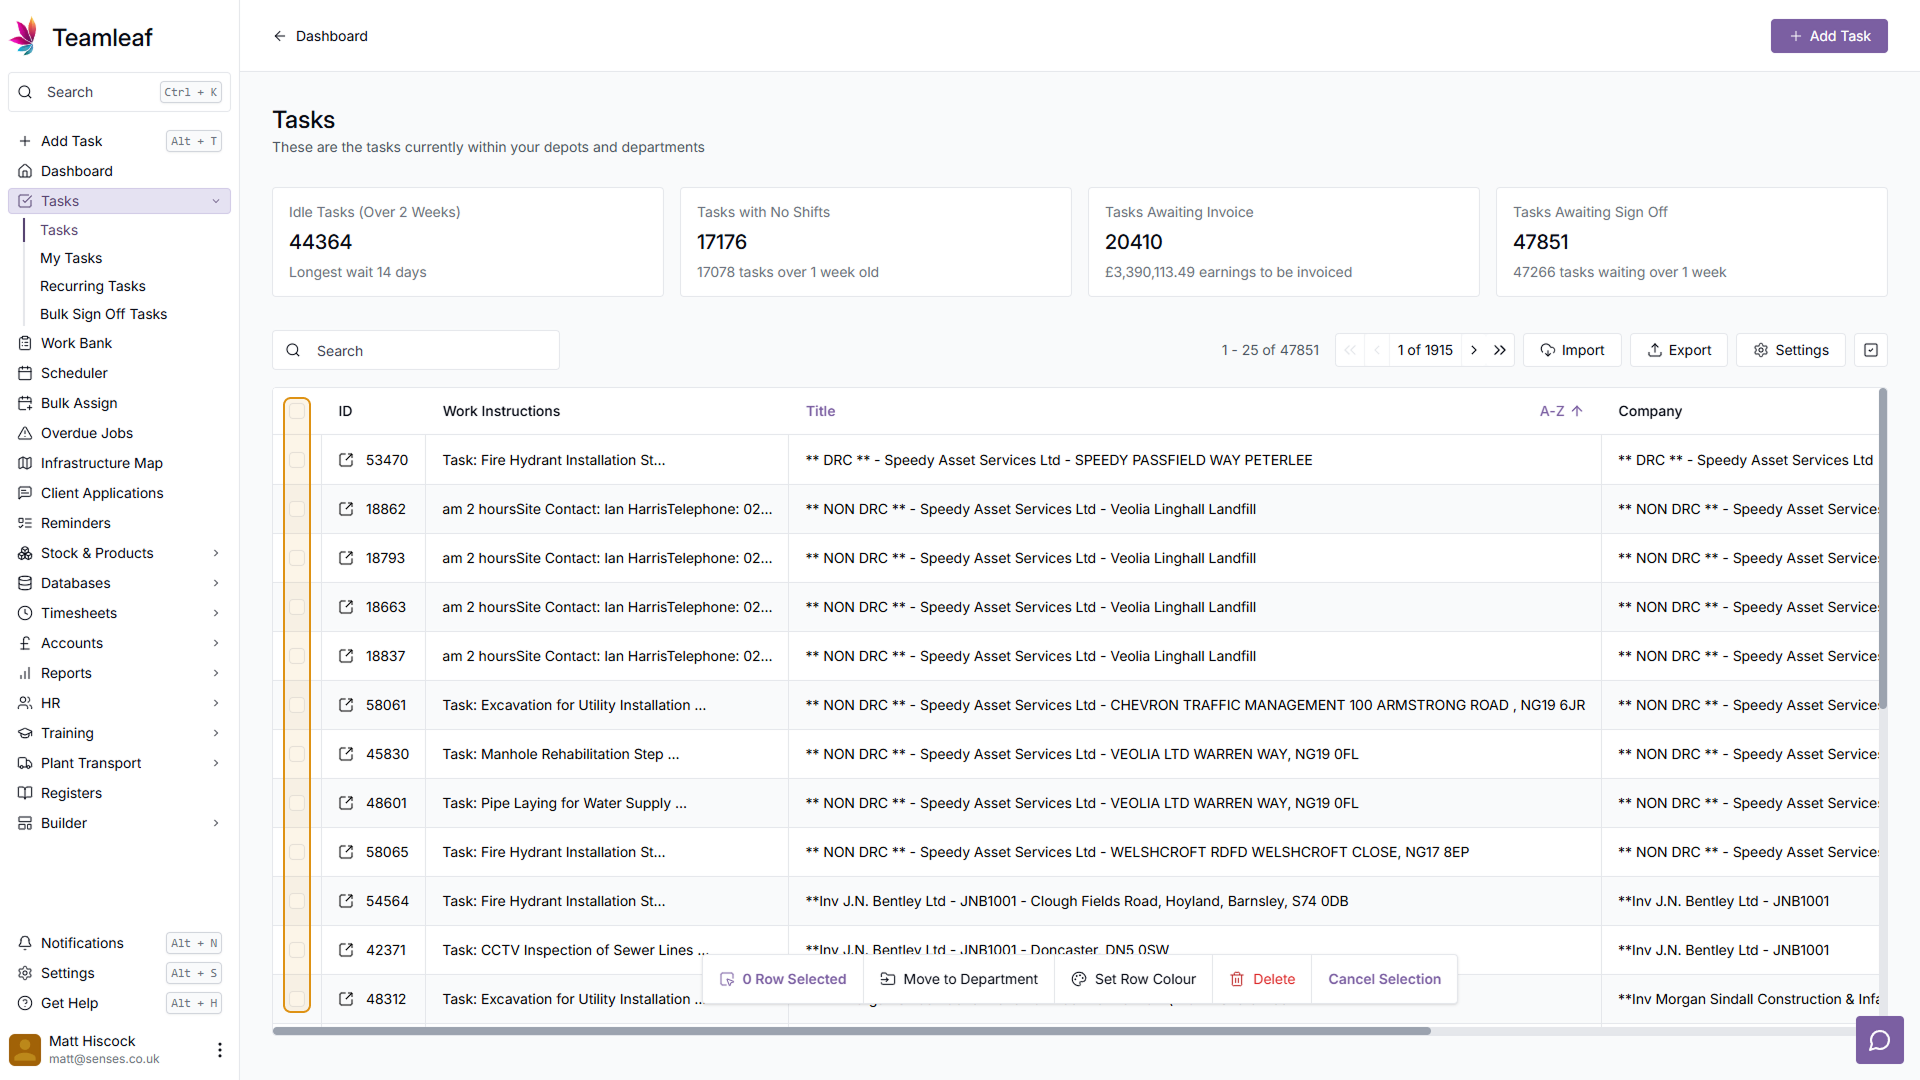Open Notifications in sidebar
Screen dimensions: 1920x1080
tap(119, 943)
